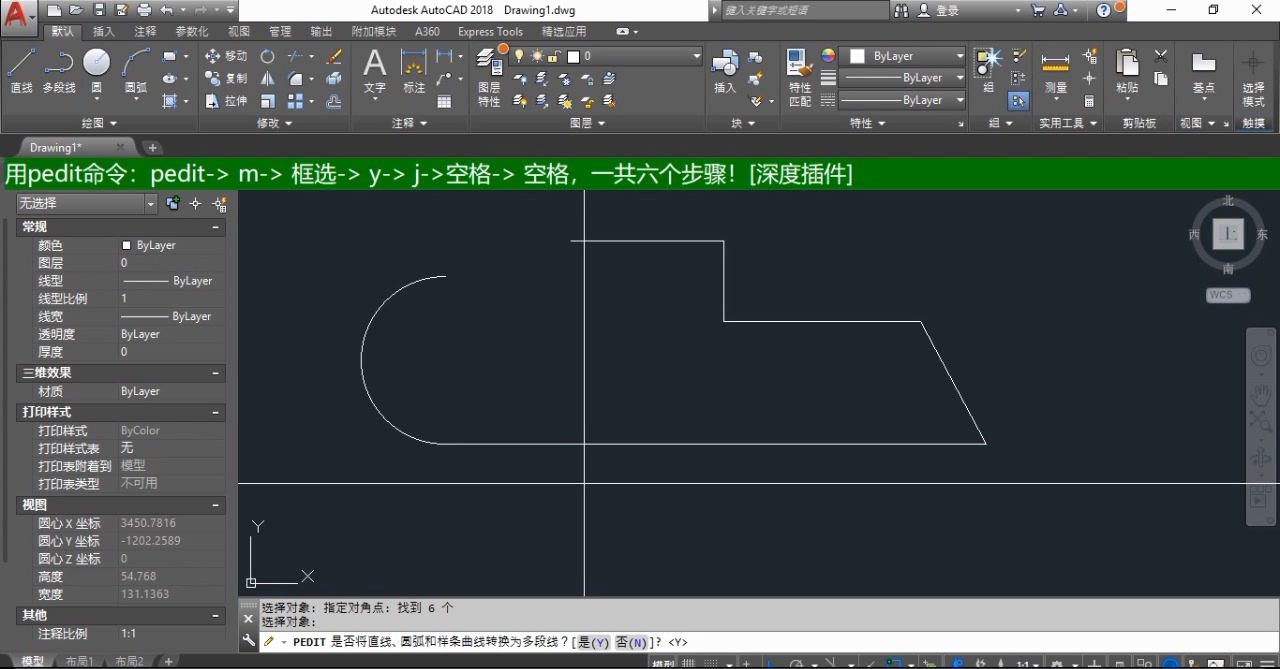This screenshot has width=1280, height=669.
Task: Open the object color ByLayer dropdown
Action: 904,56
